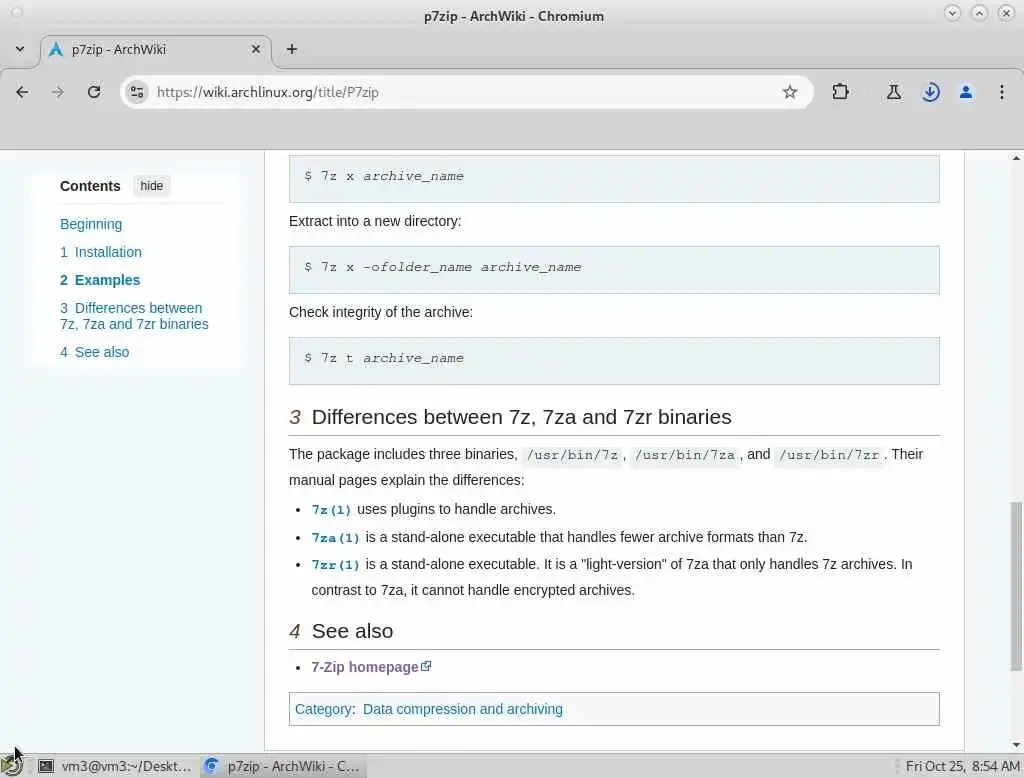Image resolution: width=1024 pixels, height=778 pixels.
Task: View site information icon in address bar
Action: pyautogui.click(x=136, y=92)
